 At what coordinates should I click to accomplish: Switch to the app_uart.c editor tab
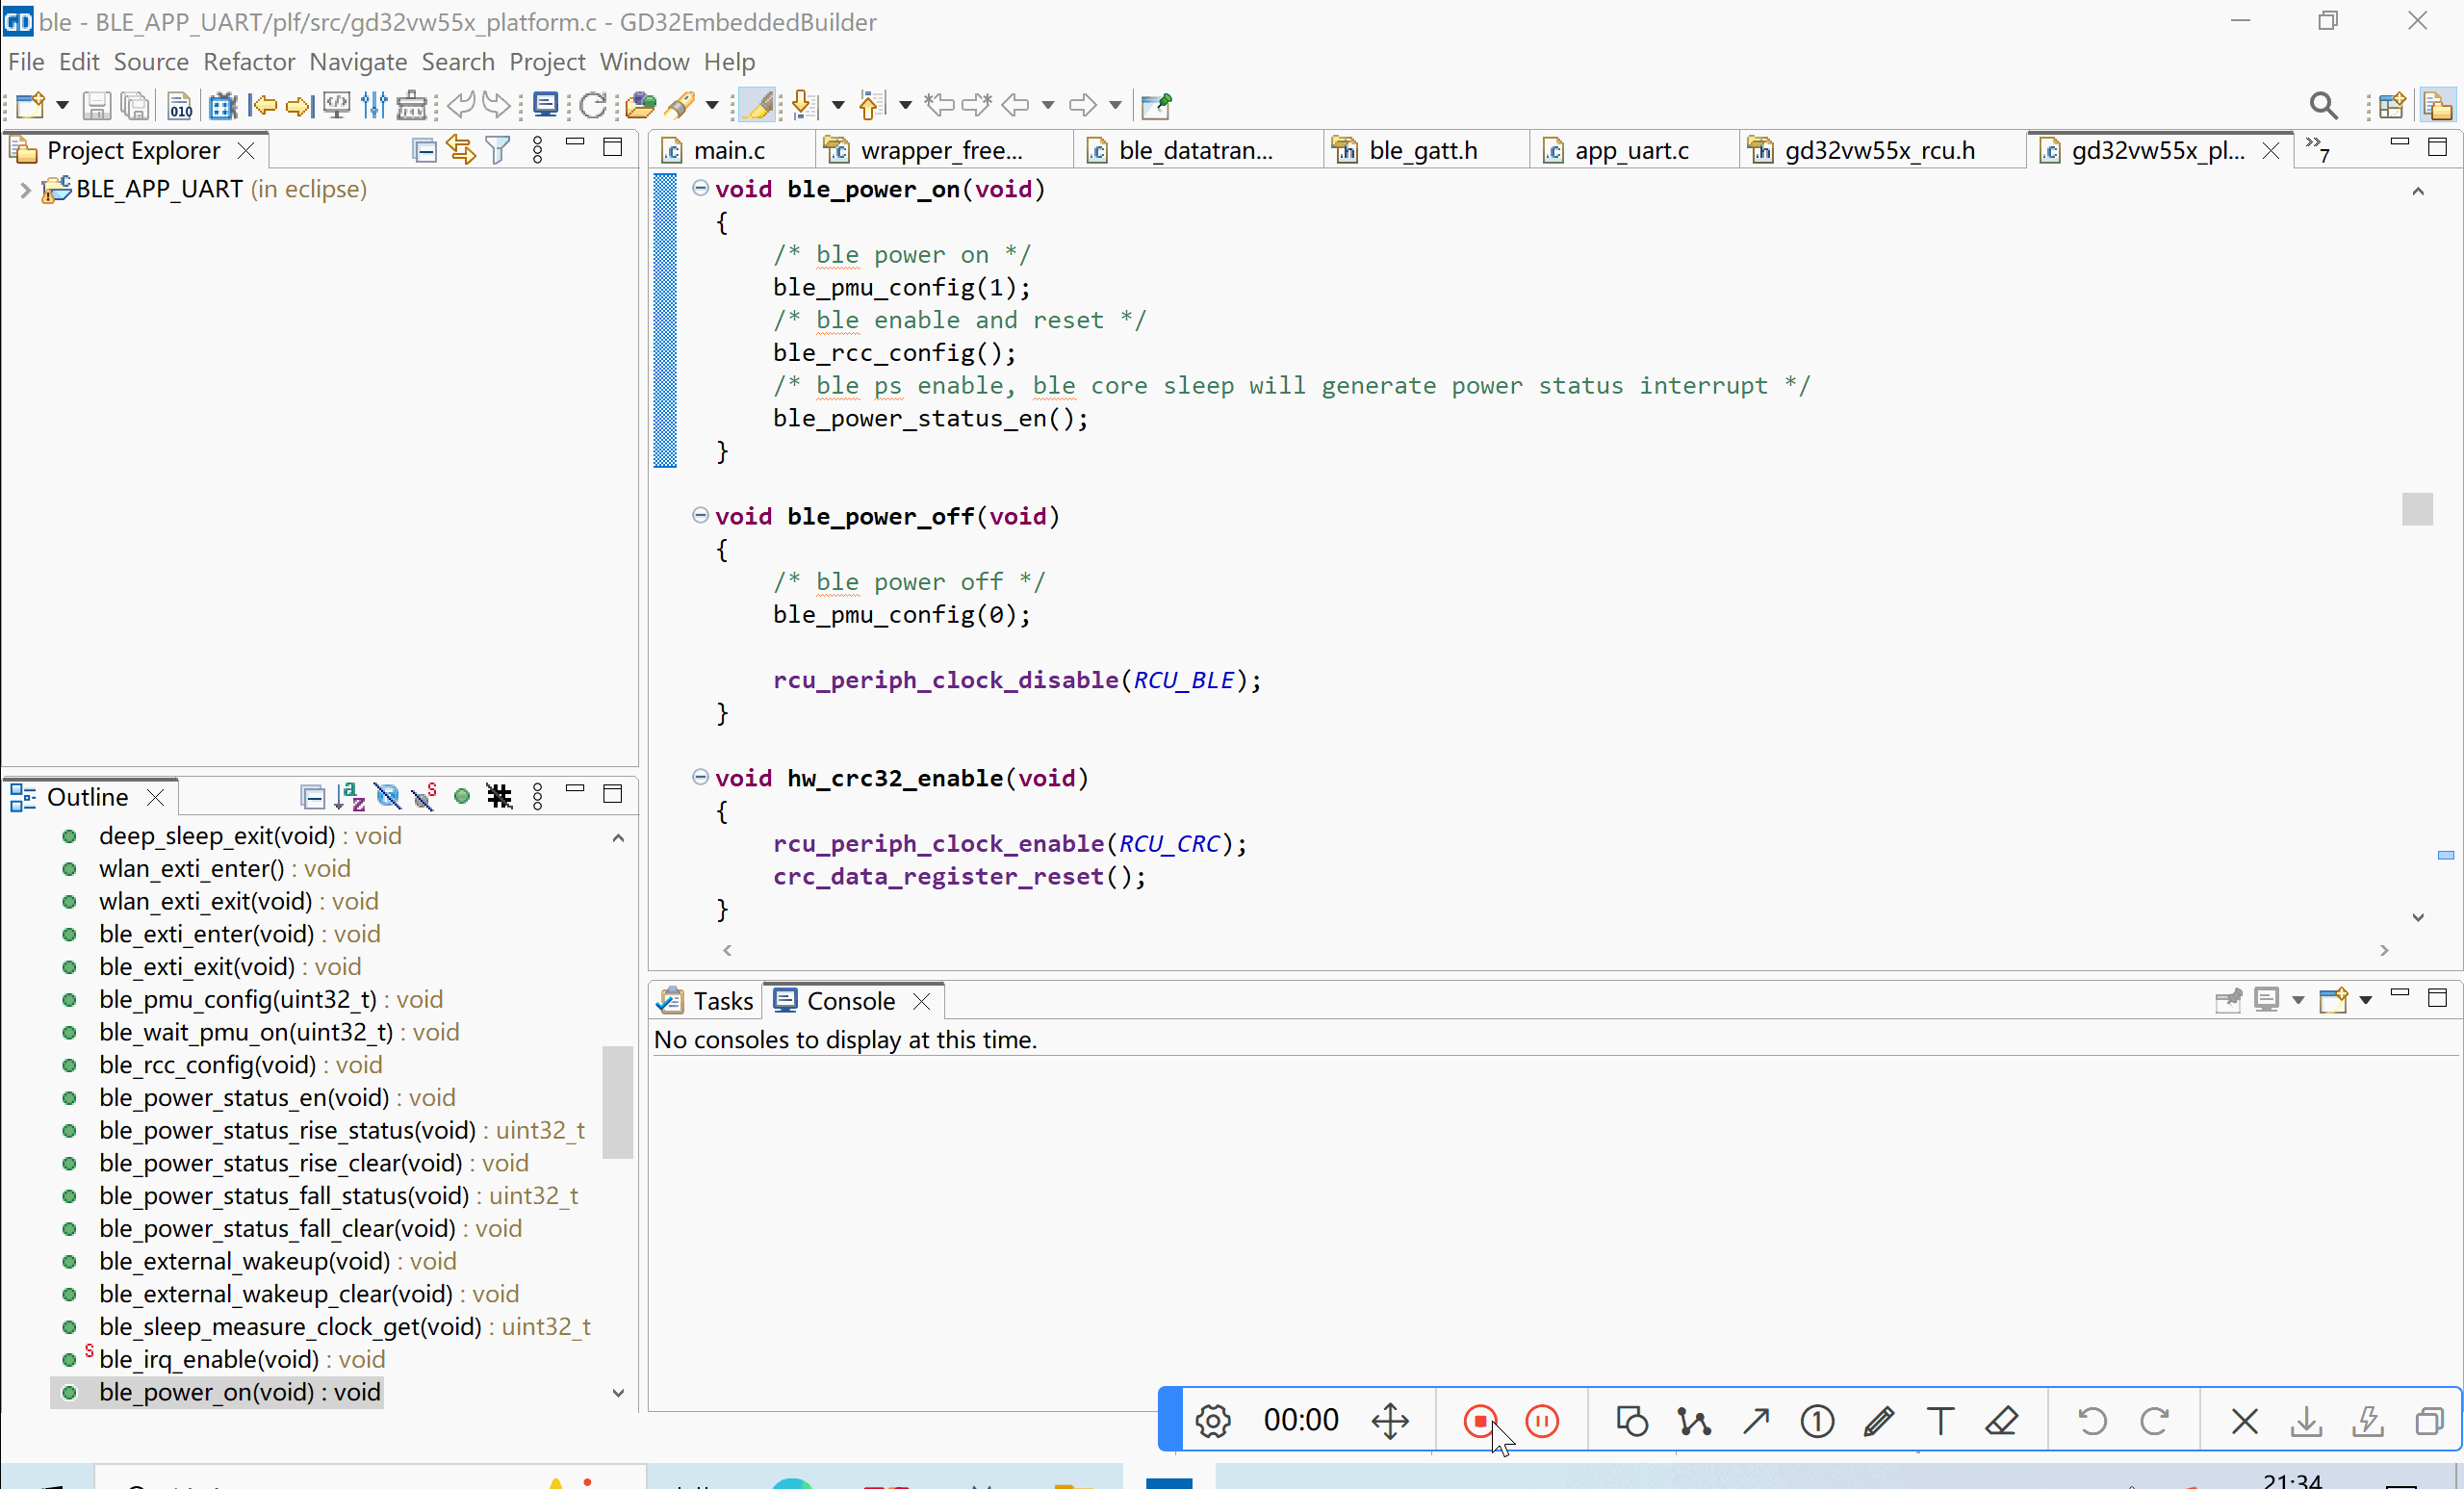(x=1630, y=150)
